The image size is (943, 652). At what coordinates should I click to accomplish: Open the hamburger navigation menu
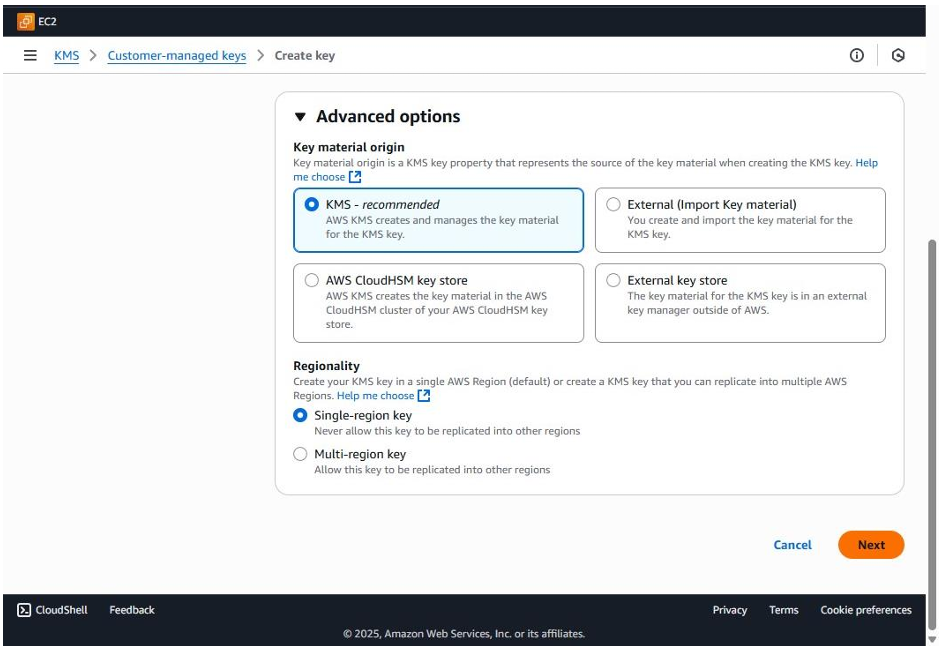[30, 55]
